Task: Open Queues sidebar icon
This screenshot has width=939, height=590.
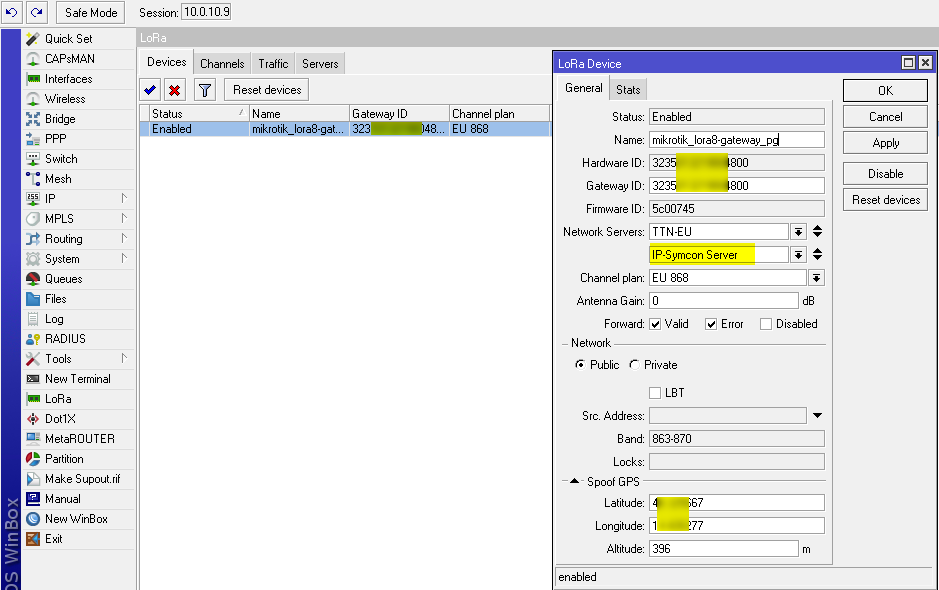Action: (x=33, y=279)
